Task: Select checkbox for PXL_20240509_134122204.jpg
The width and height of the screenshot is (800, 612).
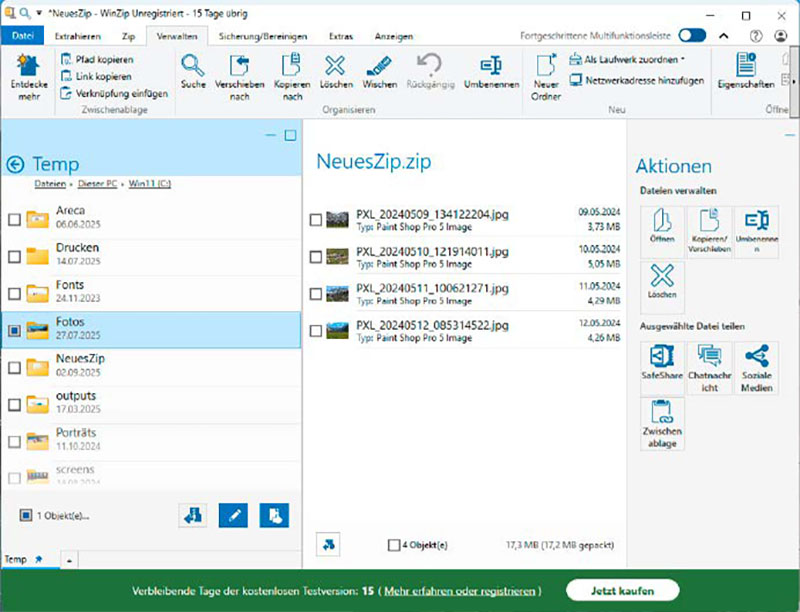Action: click(316, 220)
